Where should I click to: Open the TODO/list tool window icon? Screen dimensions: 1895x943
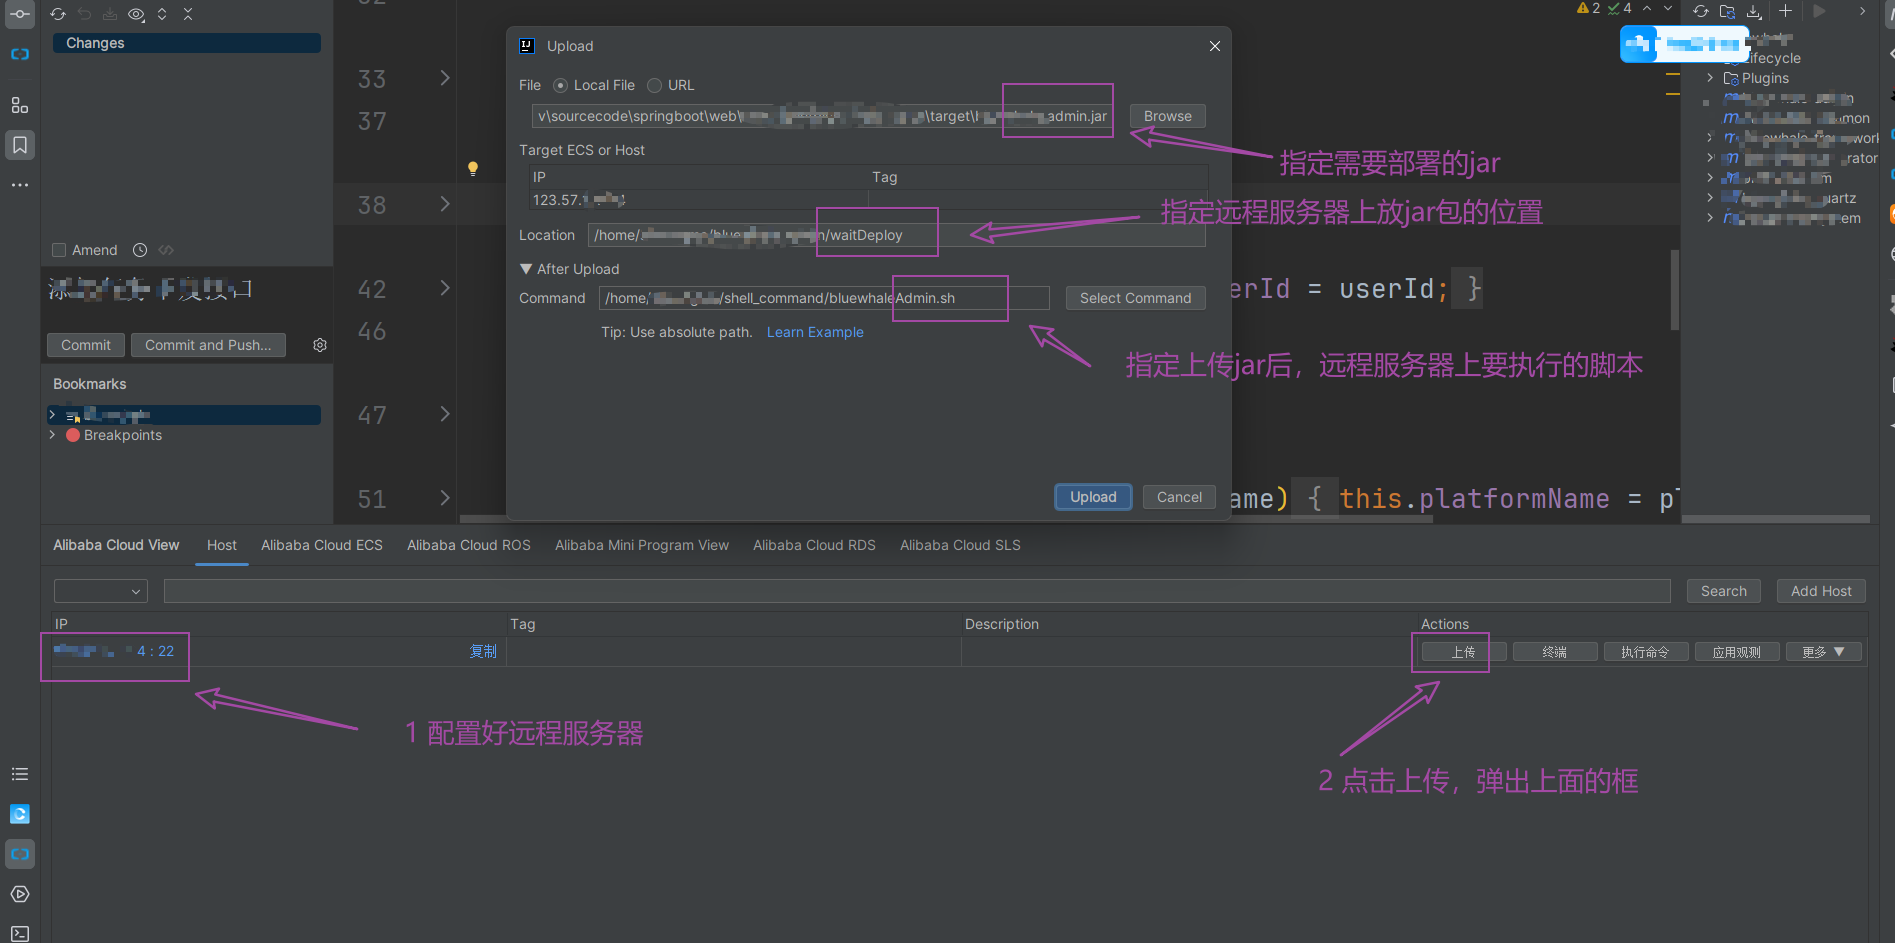20,774
